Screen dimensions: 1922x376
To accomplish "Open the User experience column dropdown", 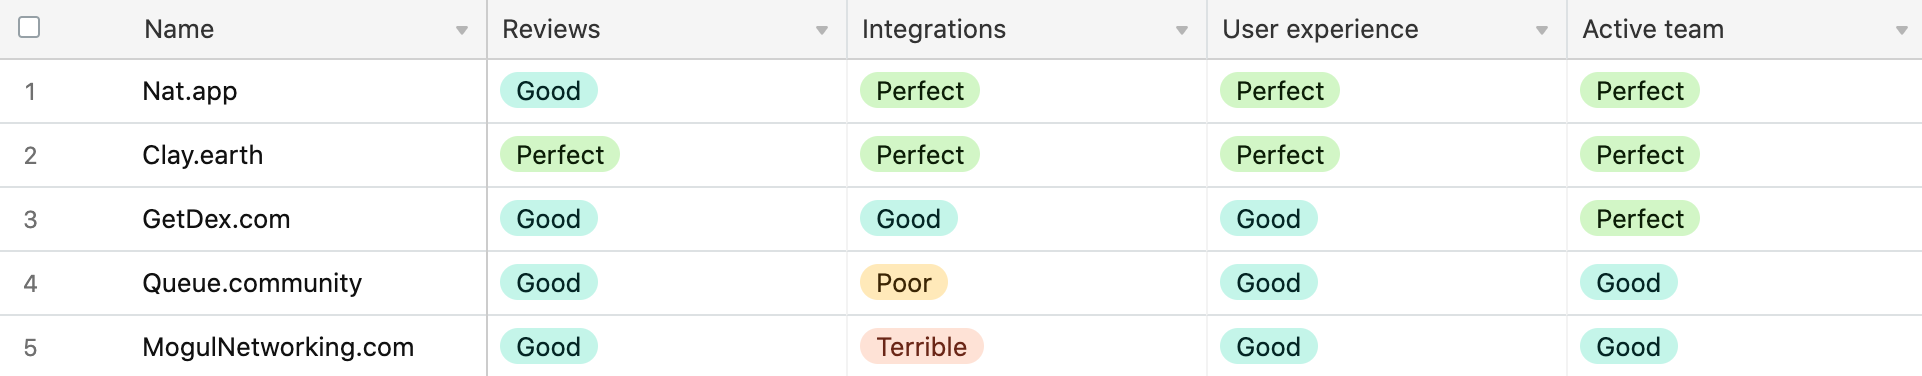I will 1542,30.
